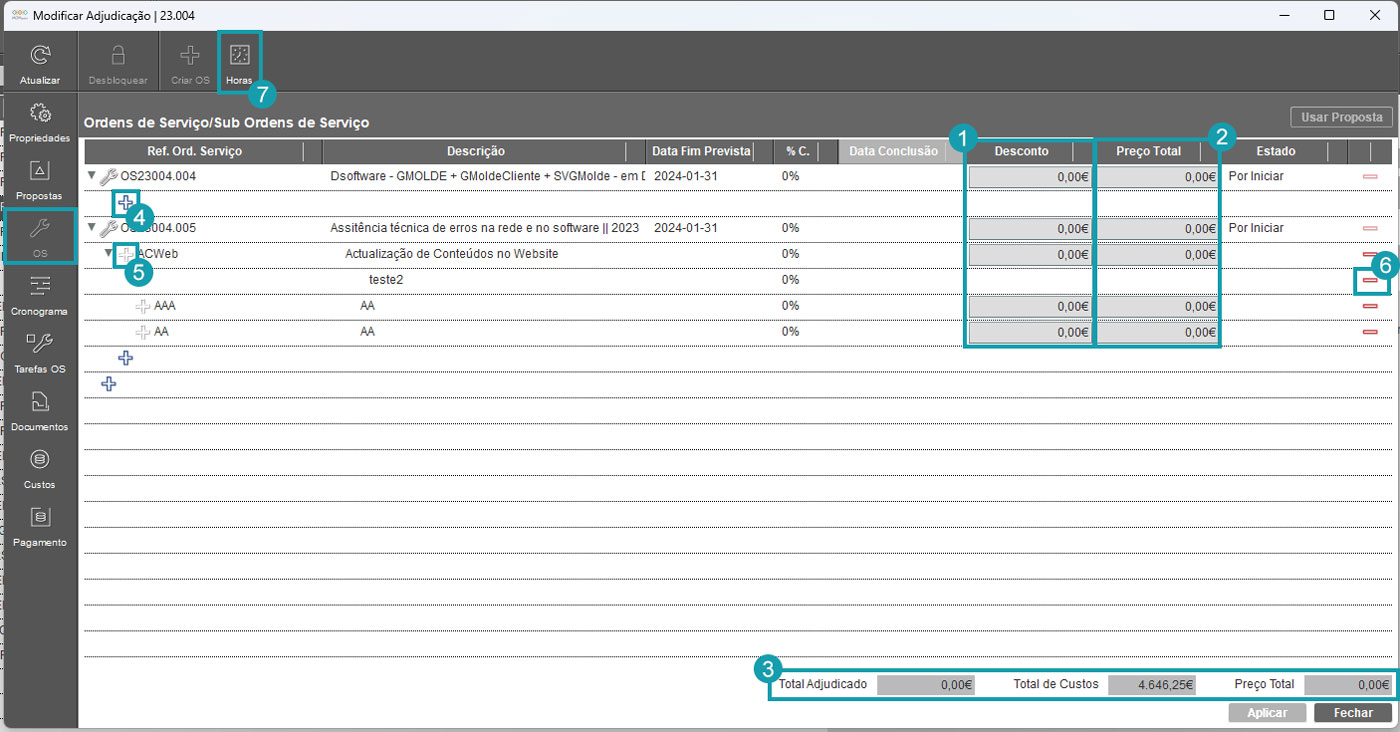Select the Assitência técnica de erros description
Viewport: 1400px width, 732px height.
tap(484, 228)
